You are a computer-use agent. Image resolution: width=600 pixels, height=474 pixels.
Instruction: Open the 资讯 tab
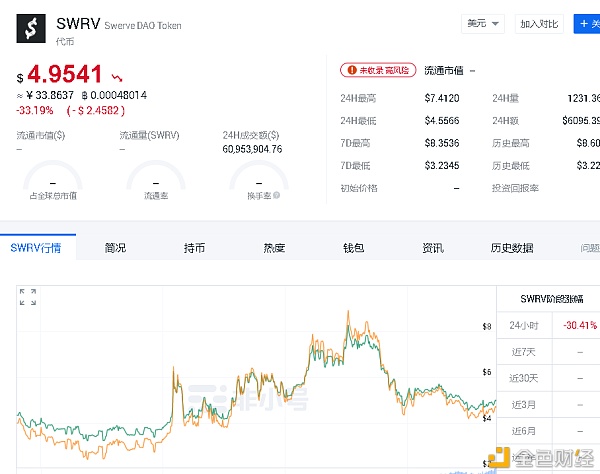point(433,248)
